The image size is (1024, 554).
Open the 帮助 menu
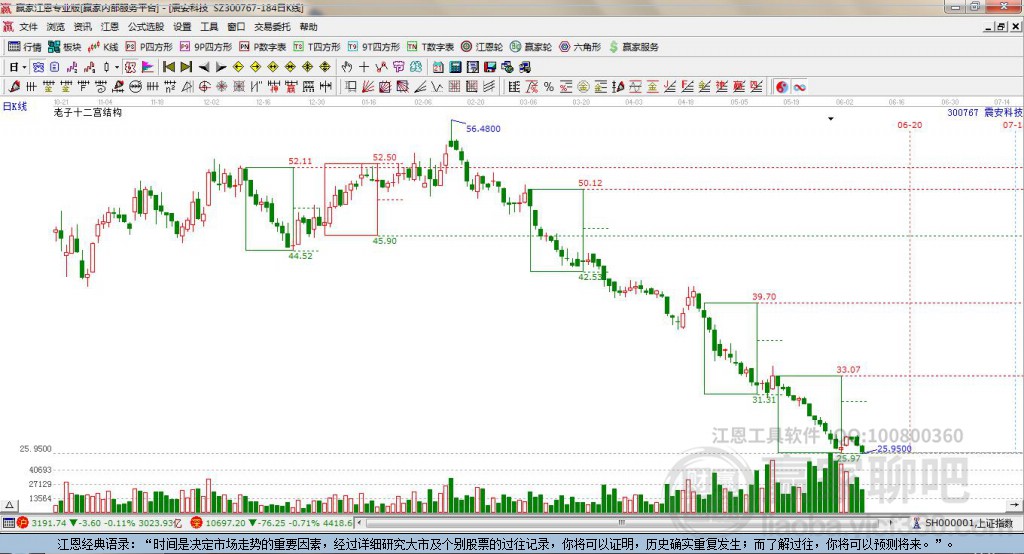coord(308,27)
